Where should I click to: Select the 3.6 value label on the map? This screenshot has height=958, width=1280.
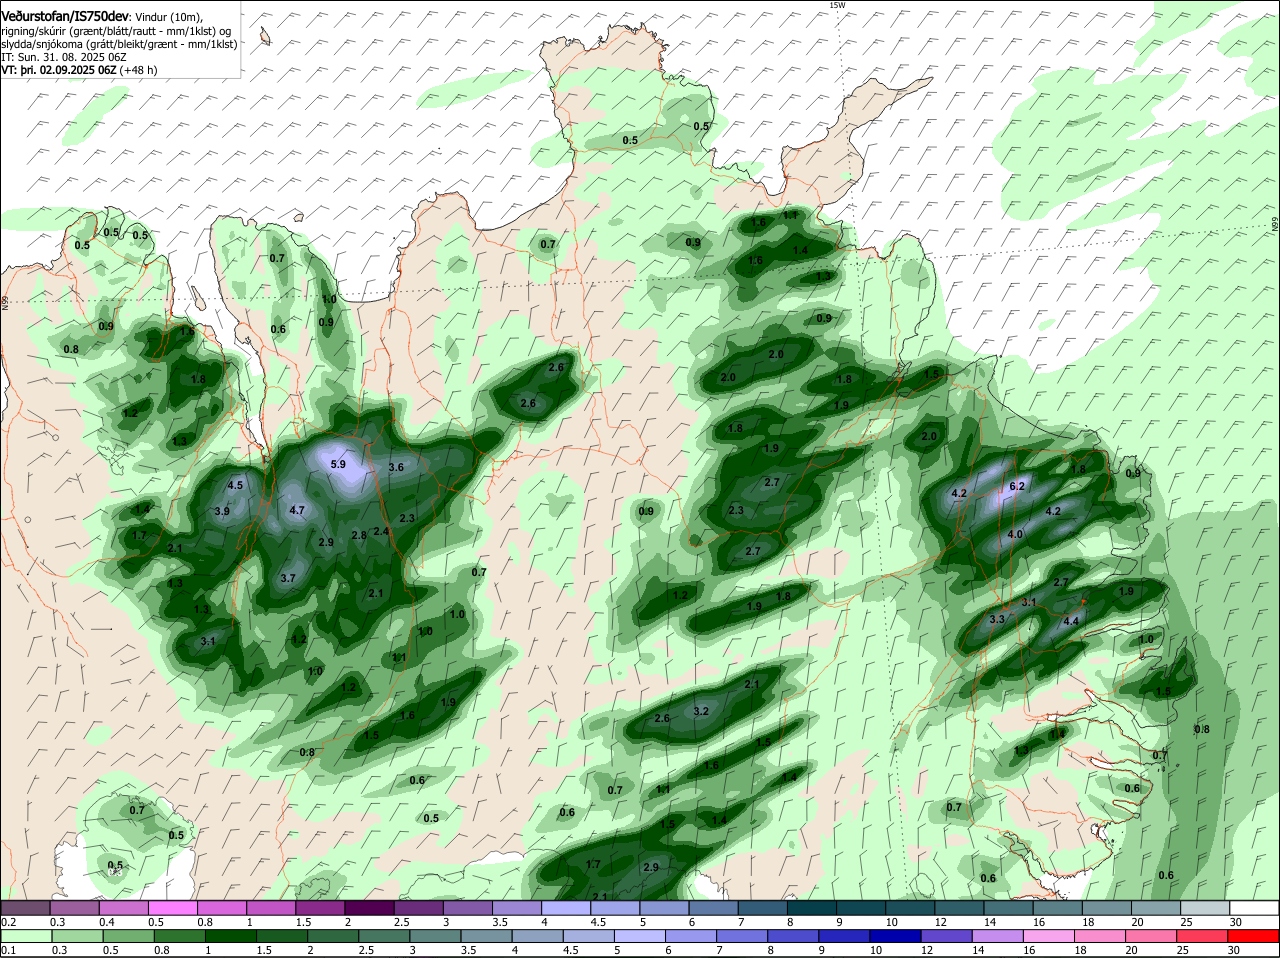pyautogui.click(x=396, y=467)
